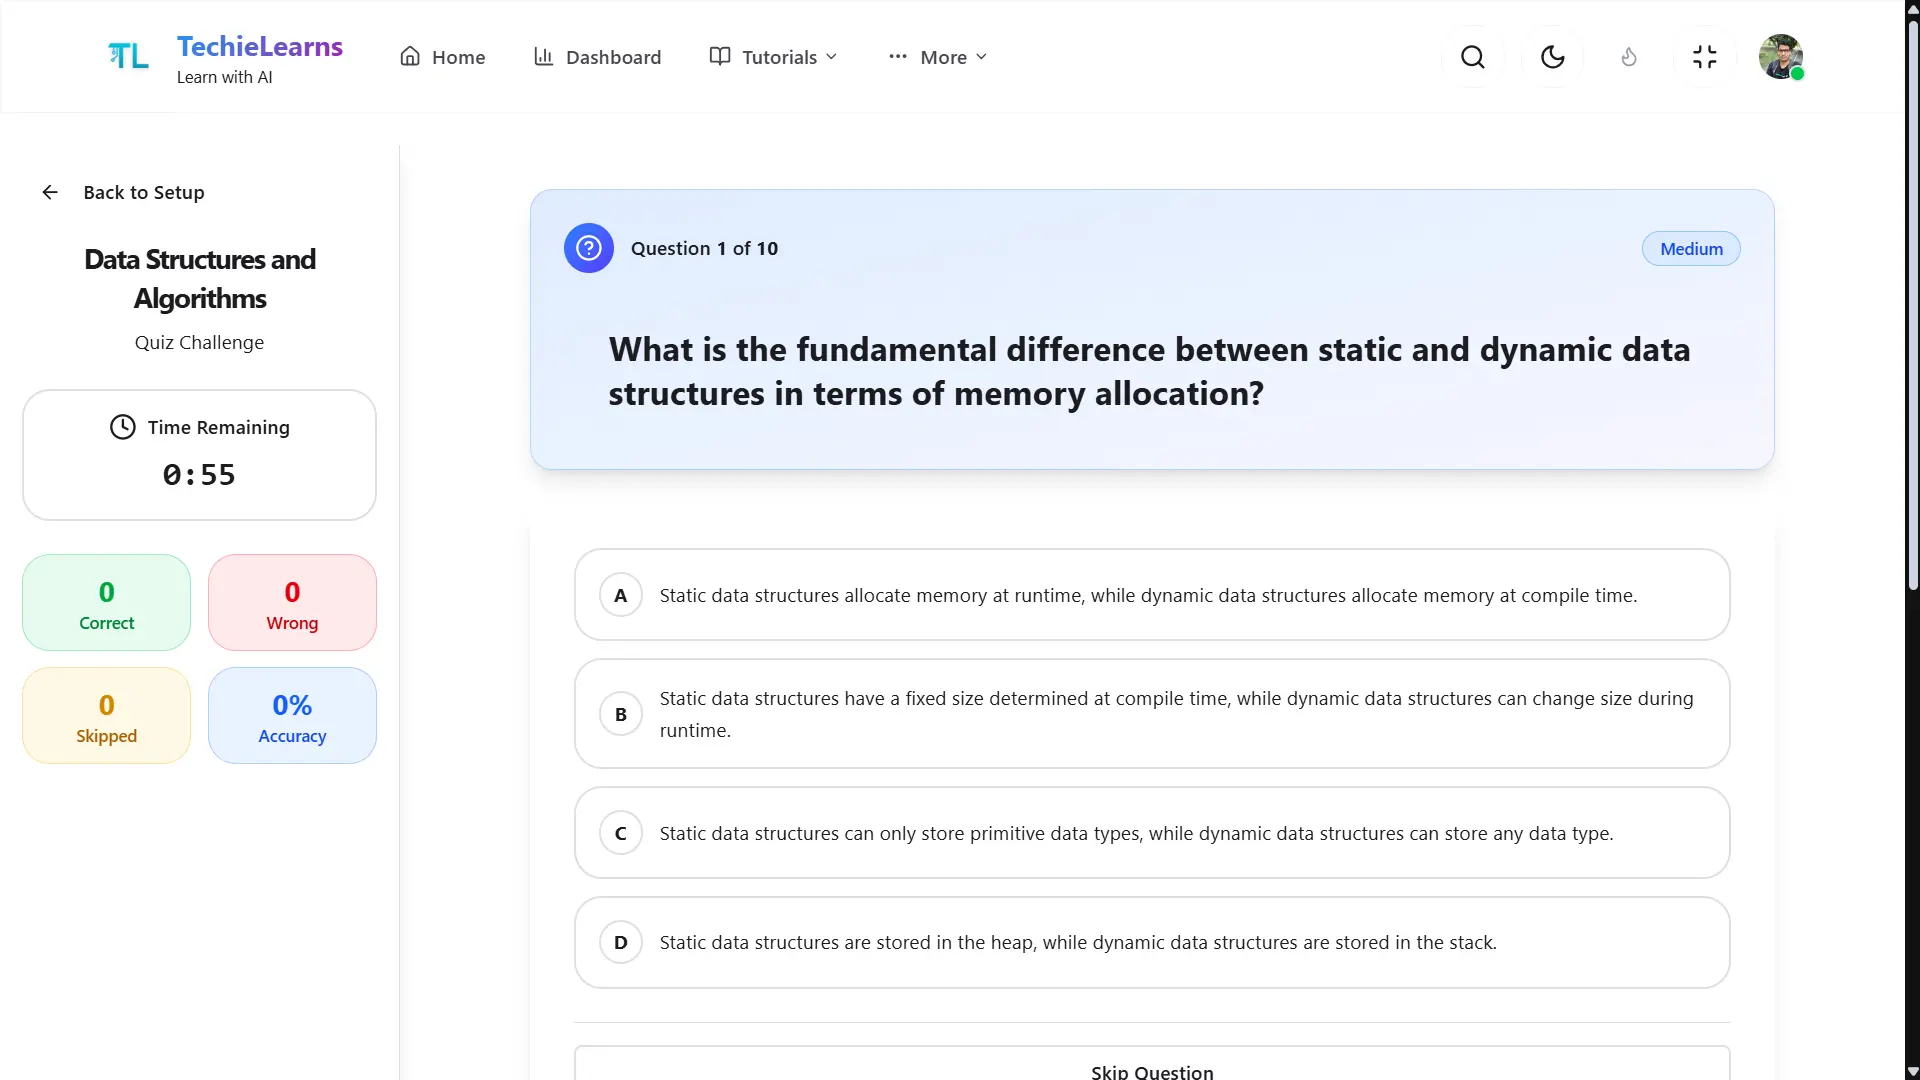This screenshot has height=1080, width=1920.
Task: Click 'Quiz Challenge' subtitle text
Action: (199, 342)
